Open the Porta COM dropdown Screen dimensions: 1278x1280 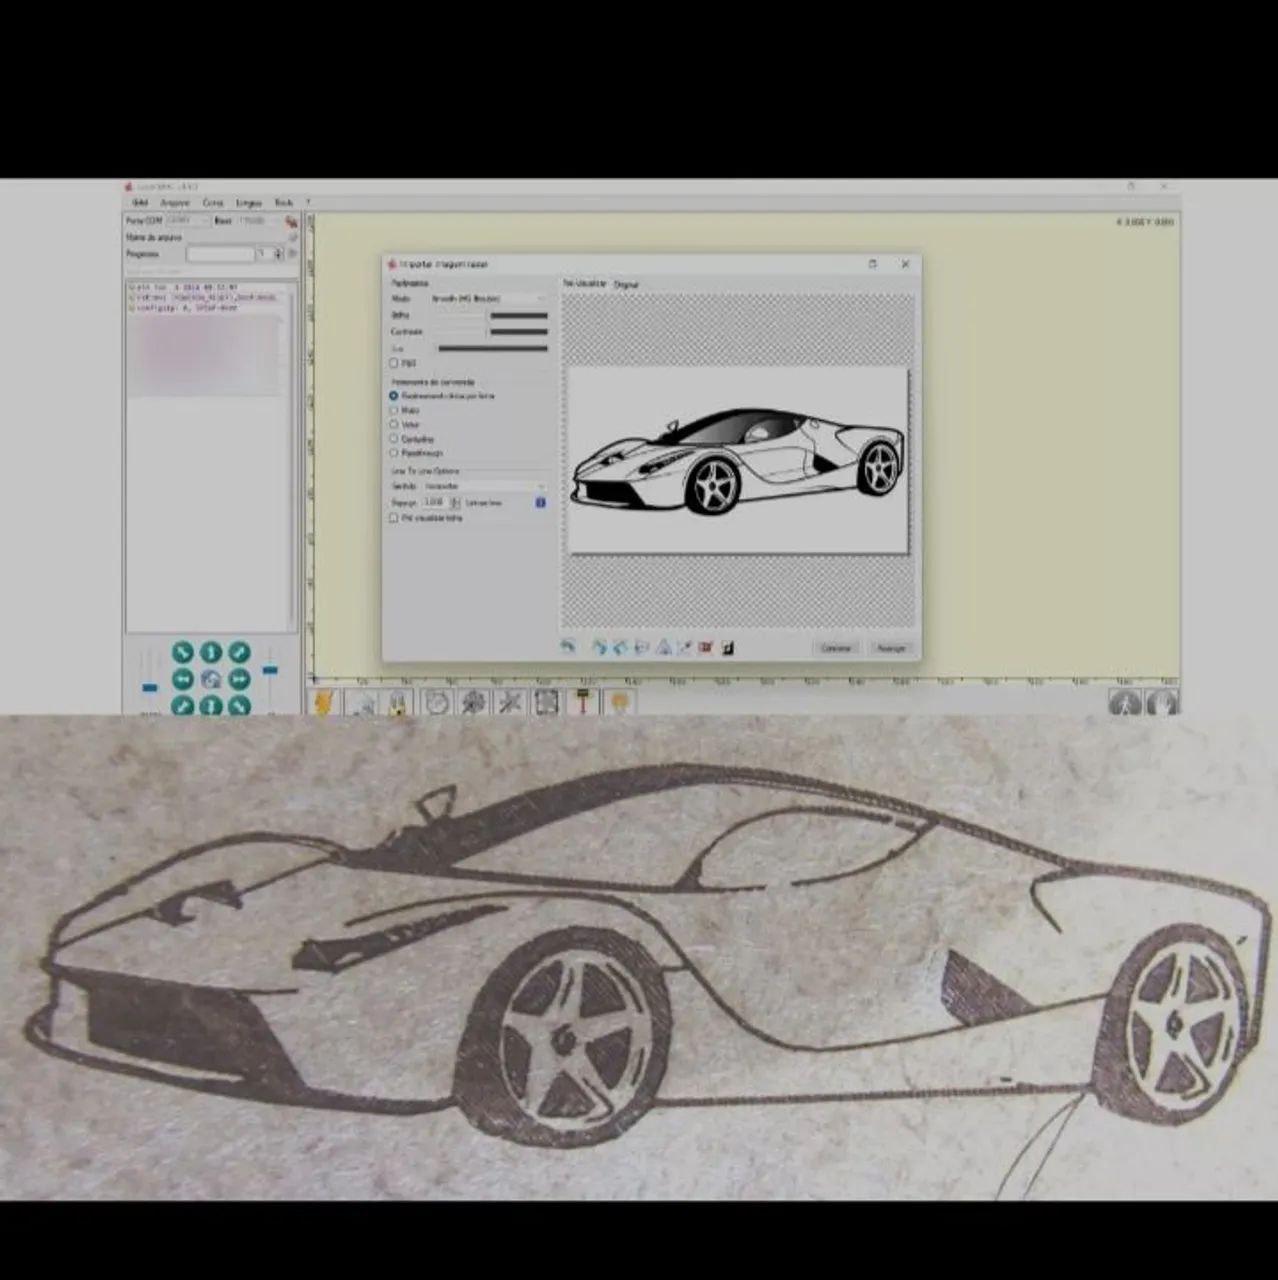tap(188, 220)
